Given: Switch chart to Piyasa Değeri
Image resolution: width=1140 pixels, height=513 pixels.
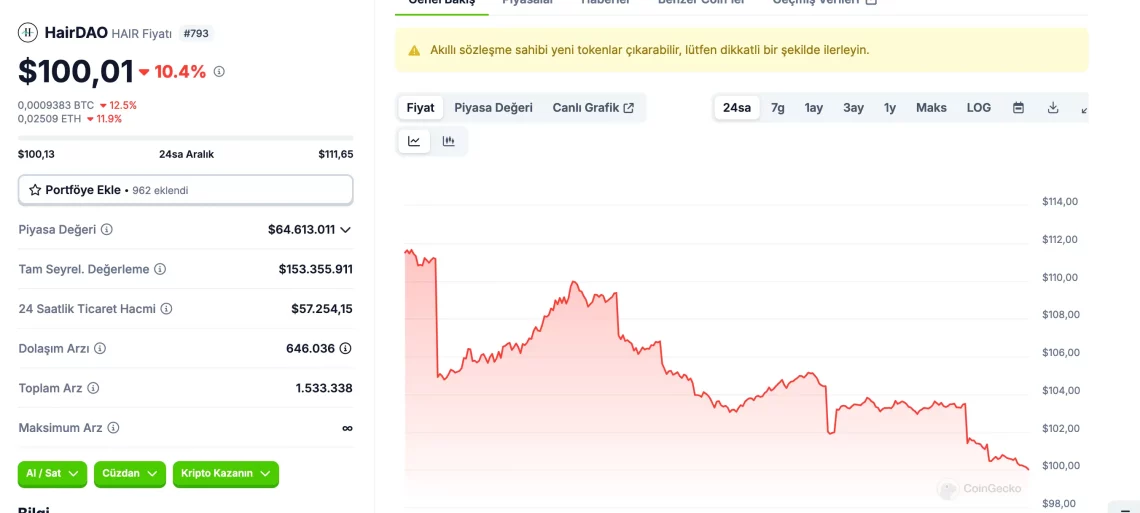Looking at the screenshot, I should pos(493,108).
